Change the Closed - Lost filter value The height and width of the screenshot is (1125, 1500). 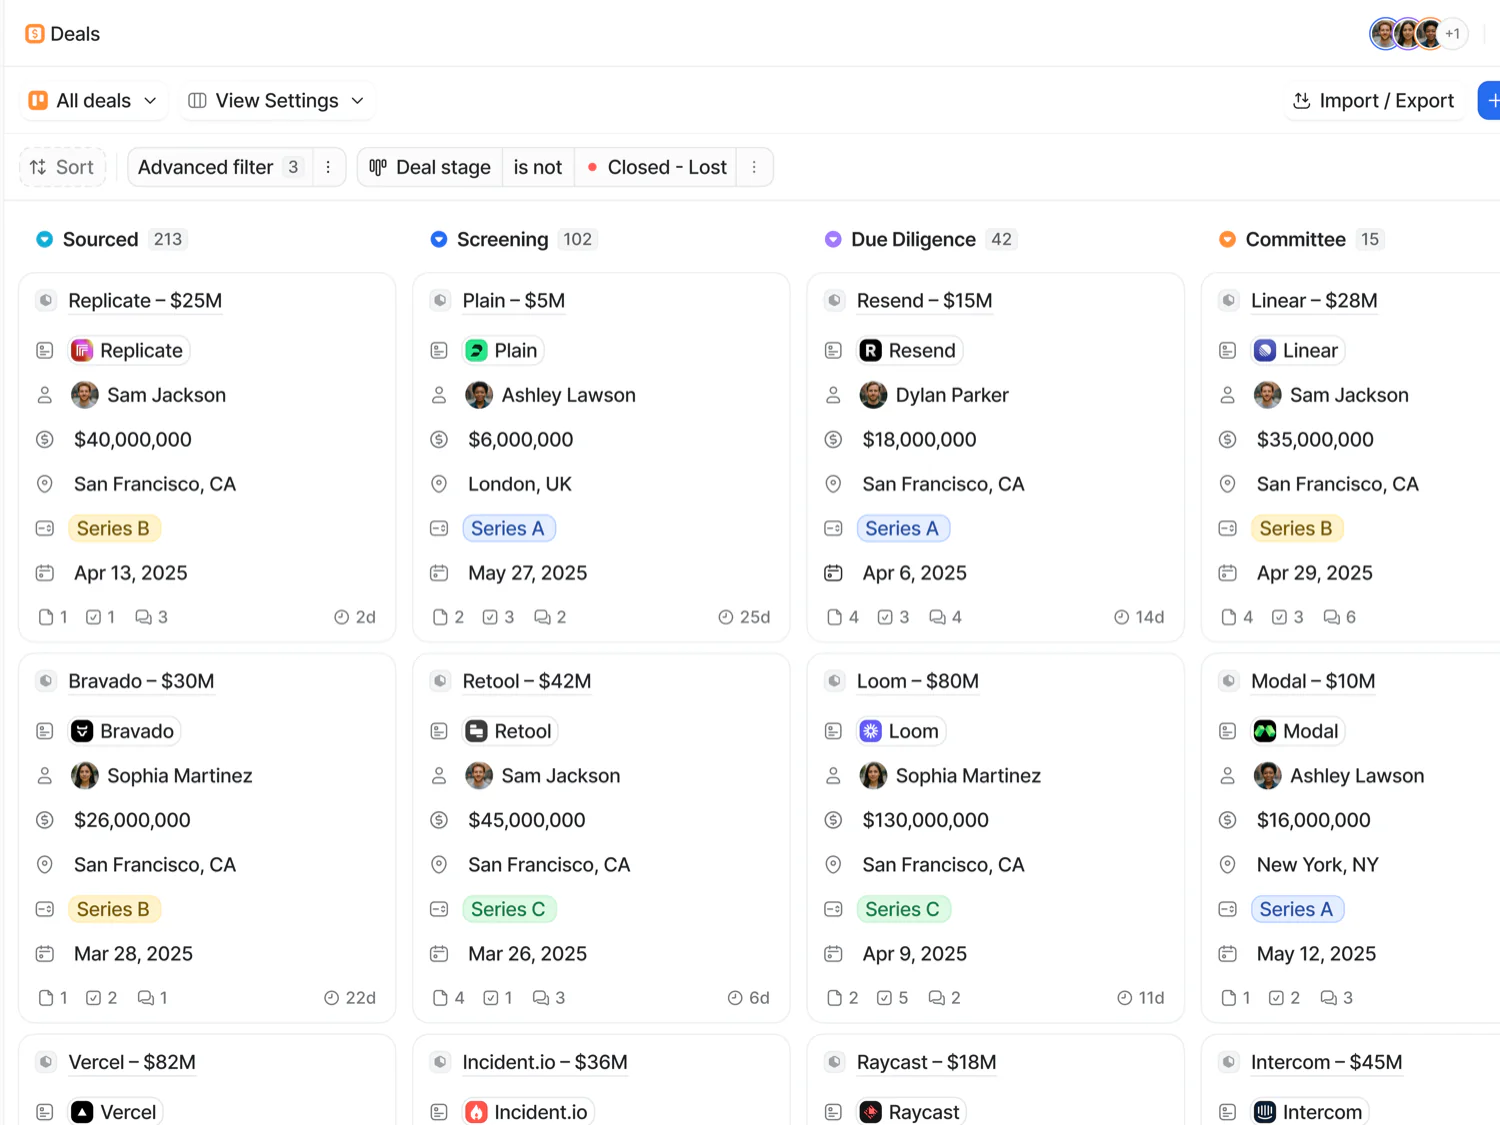[x=656, y=168]
